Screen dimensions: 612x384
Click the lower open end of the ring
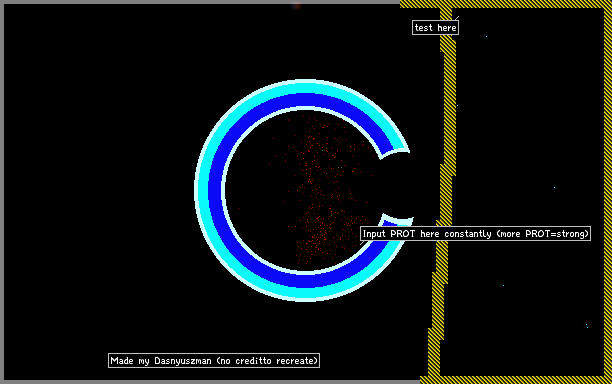coord(397,220)
